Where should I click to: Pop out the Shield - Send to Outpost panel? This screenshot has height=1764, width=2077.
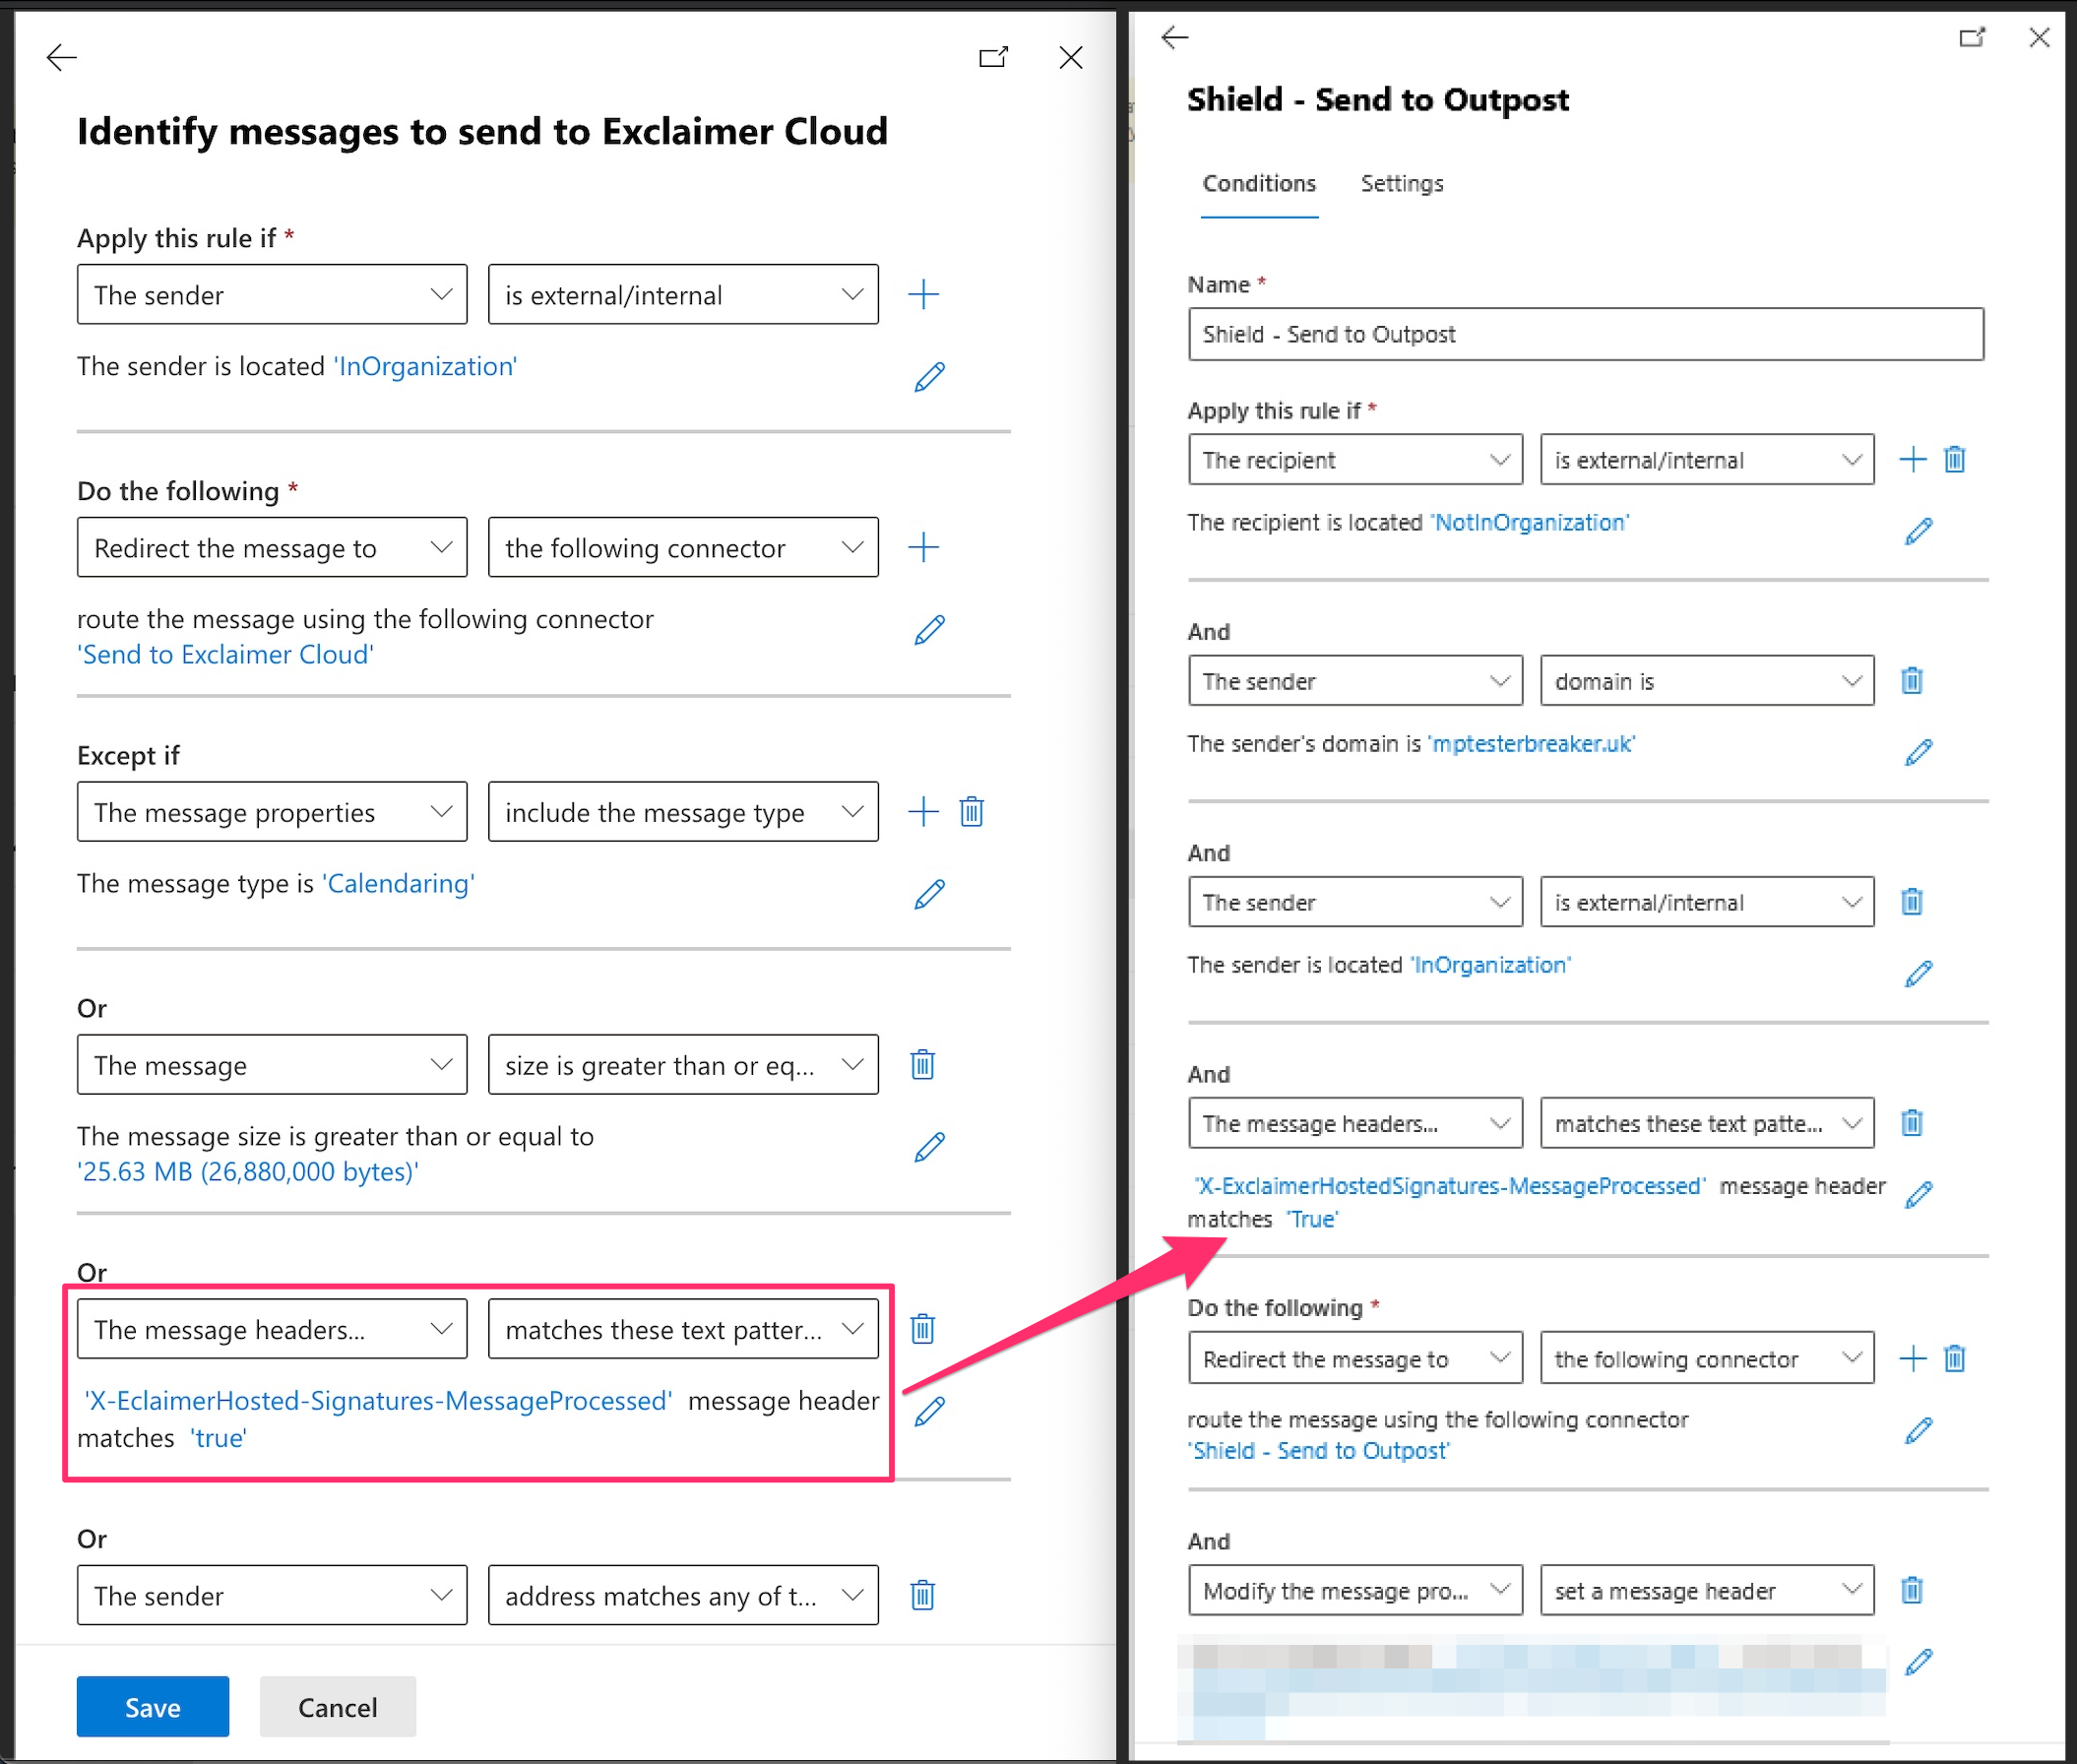[1972, 38]
